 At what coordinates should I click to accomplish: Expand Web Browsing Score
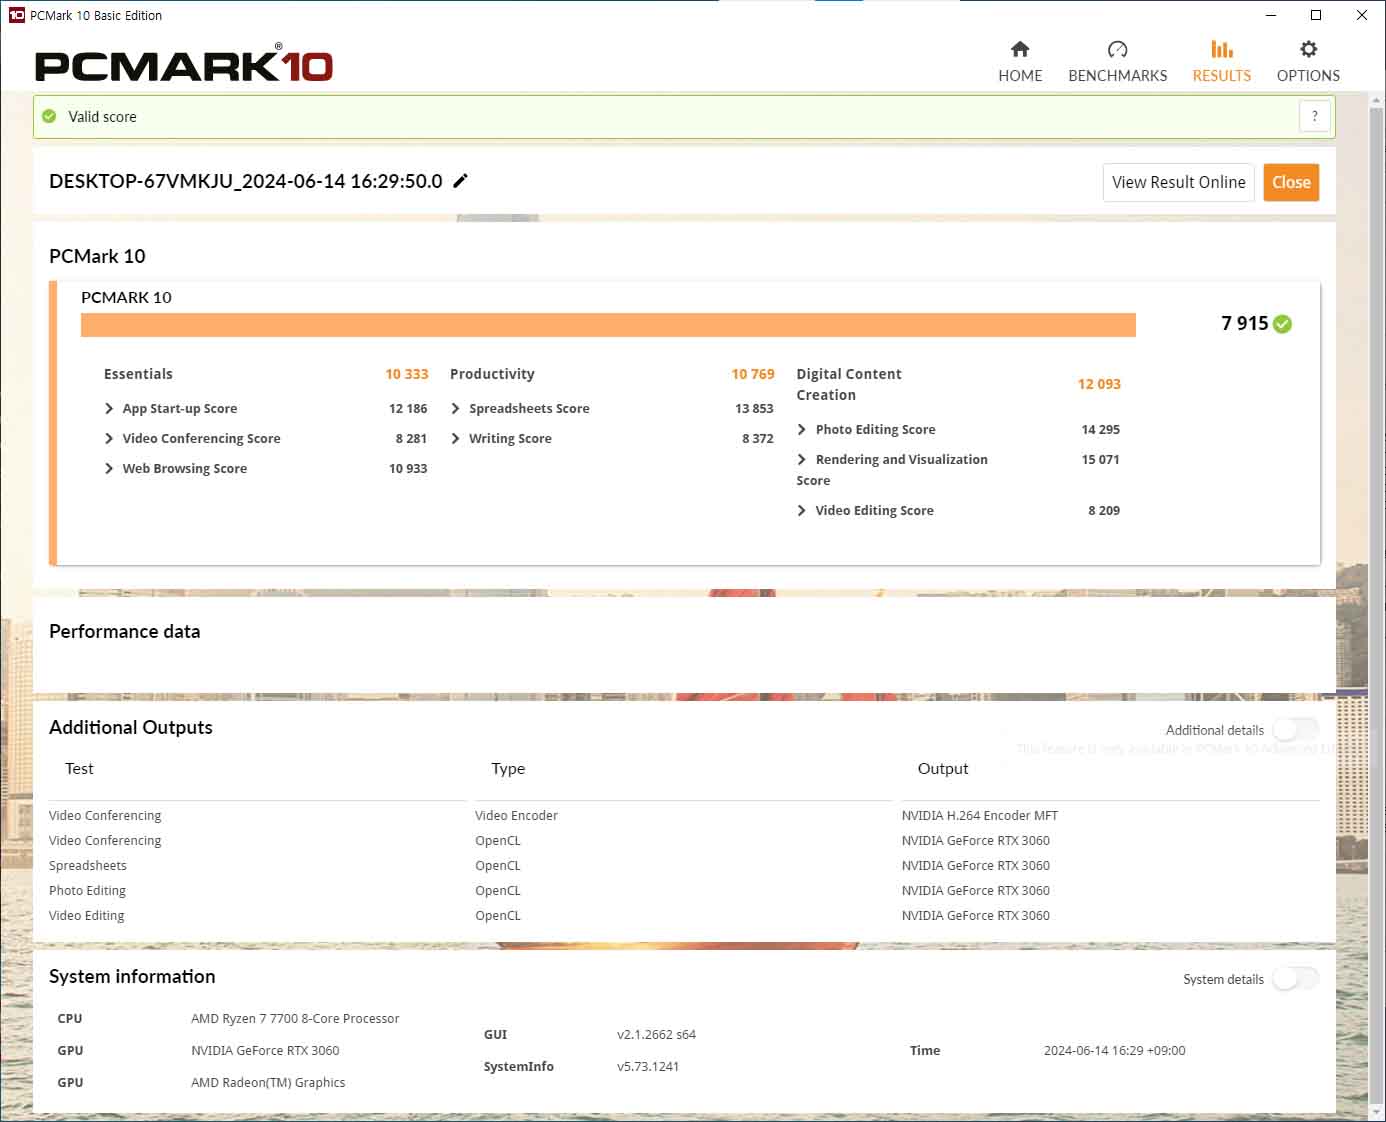109,468
